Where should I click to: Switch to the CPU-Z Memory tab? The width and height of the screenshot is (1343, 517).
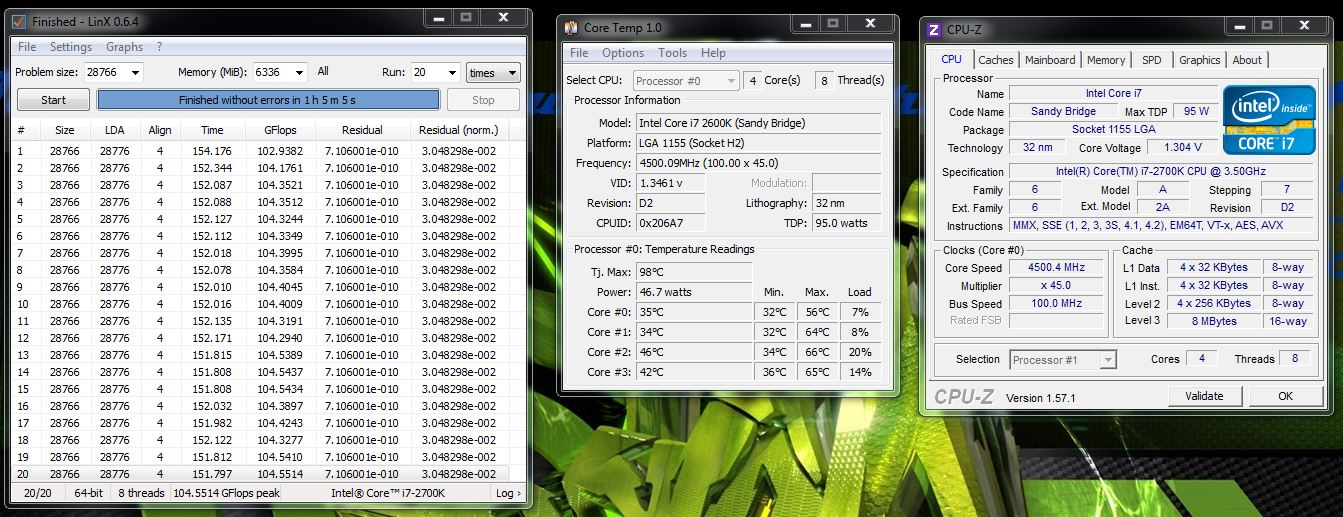[x=1106, y=60]
